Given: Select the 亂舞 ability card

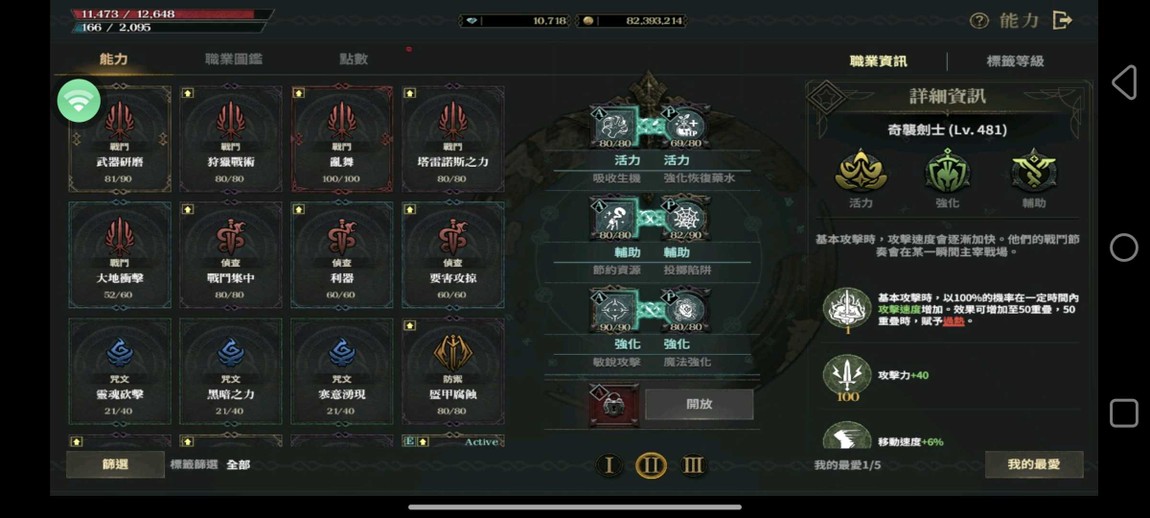Looking at the screenshot, I should tap(342, 139).
